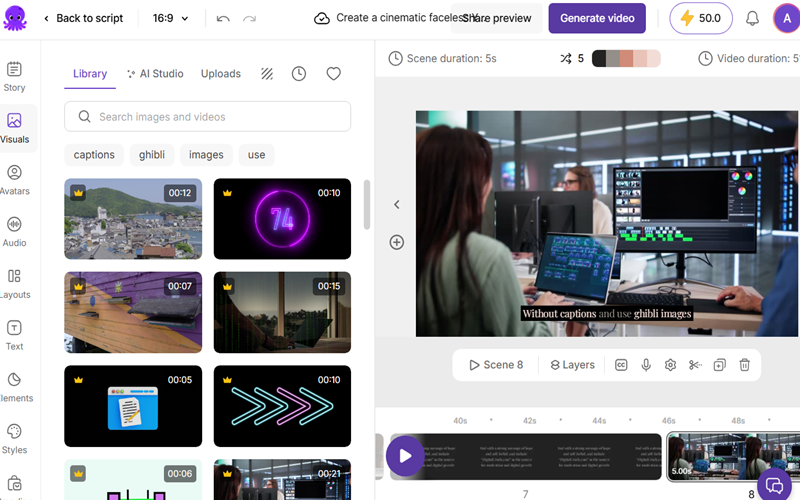Click the microphone voiceover icon
The height and width of the screenshot is (500, 800).
click(646, 365)
